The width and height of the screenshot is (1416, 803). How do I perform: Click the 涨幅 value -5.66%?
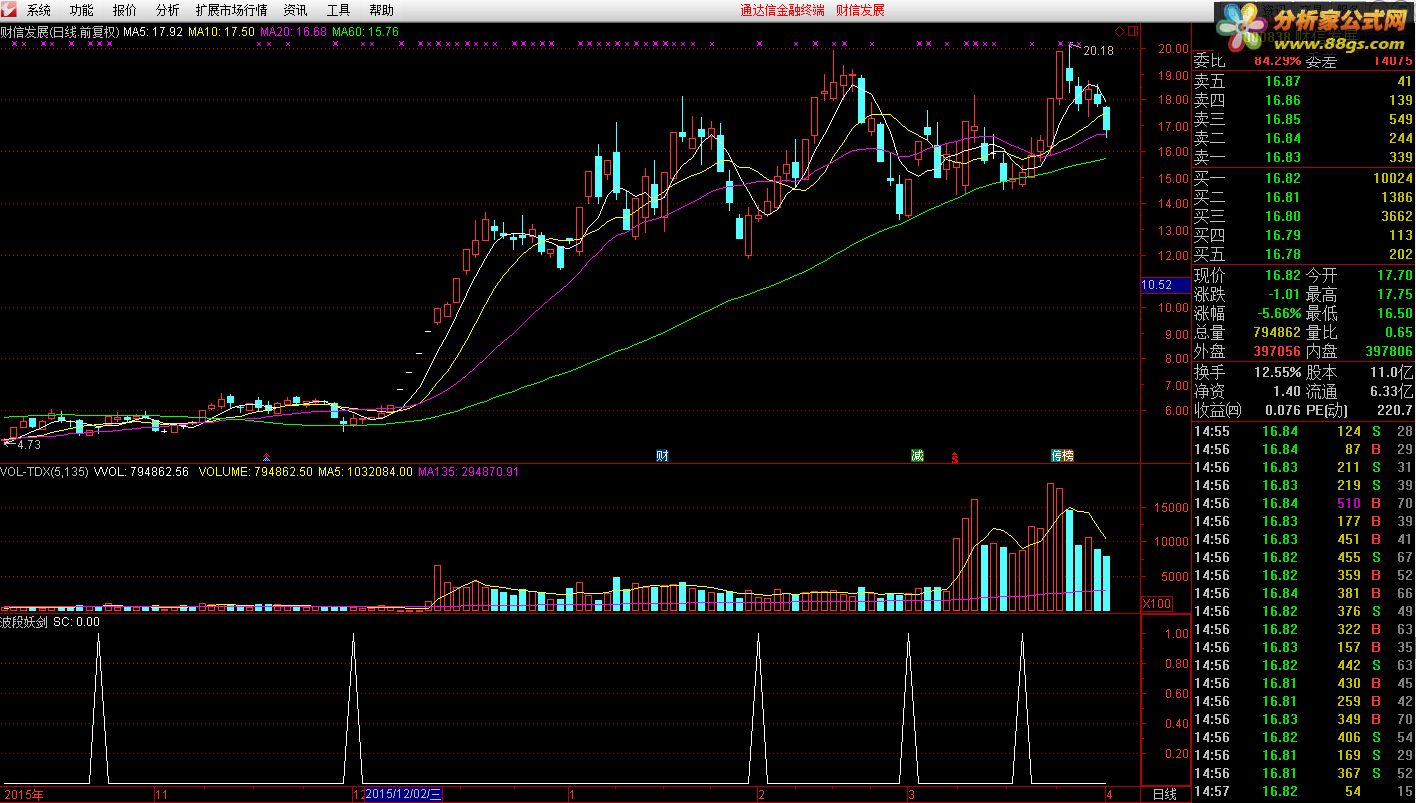[x=1277, y=313]
